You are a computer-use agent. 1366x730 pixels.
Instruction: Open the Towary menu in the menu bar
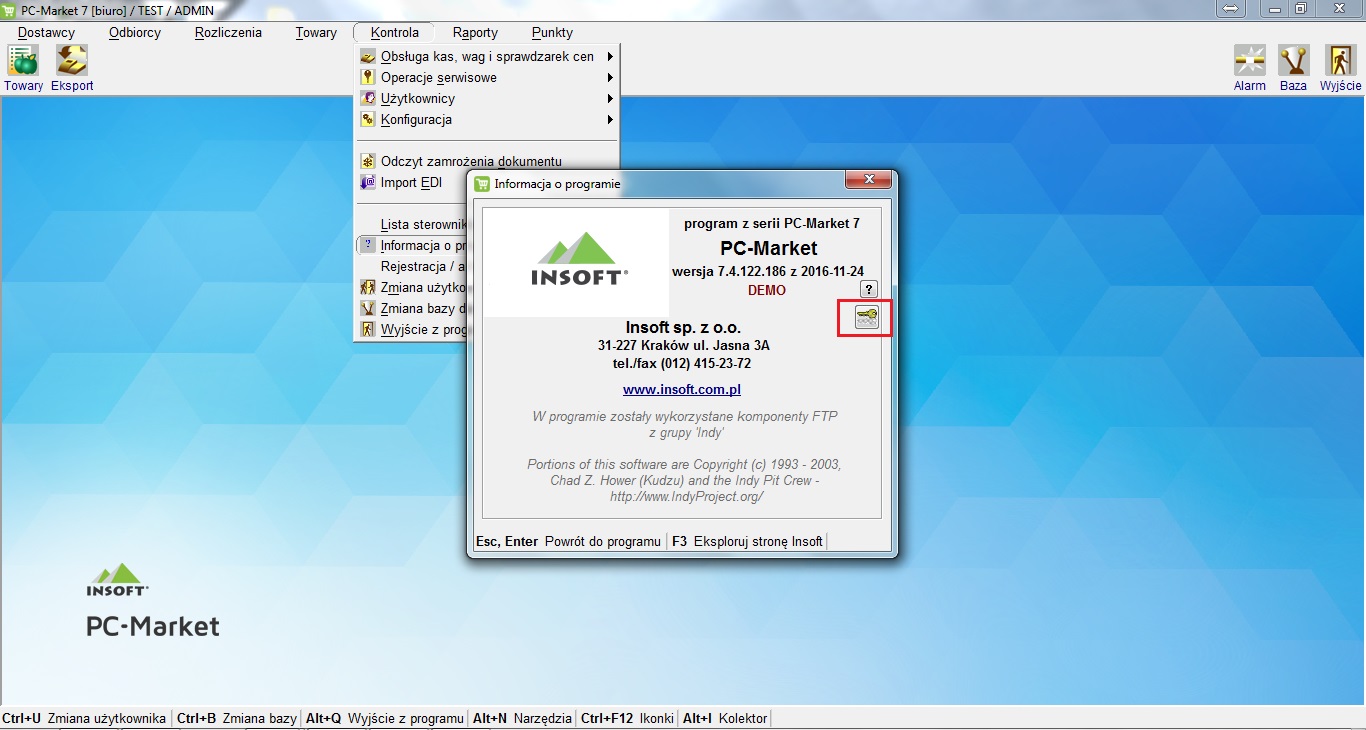[x=316, y=32]
